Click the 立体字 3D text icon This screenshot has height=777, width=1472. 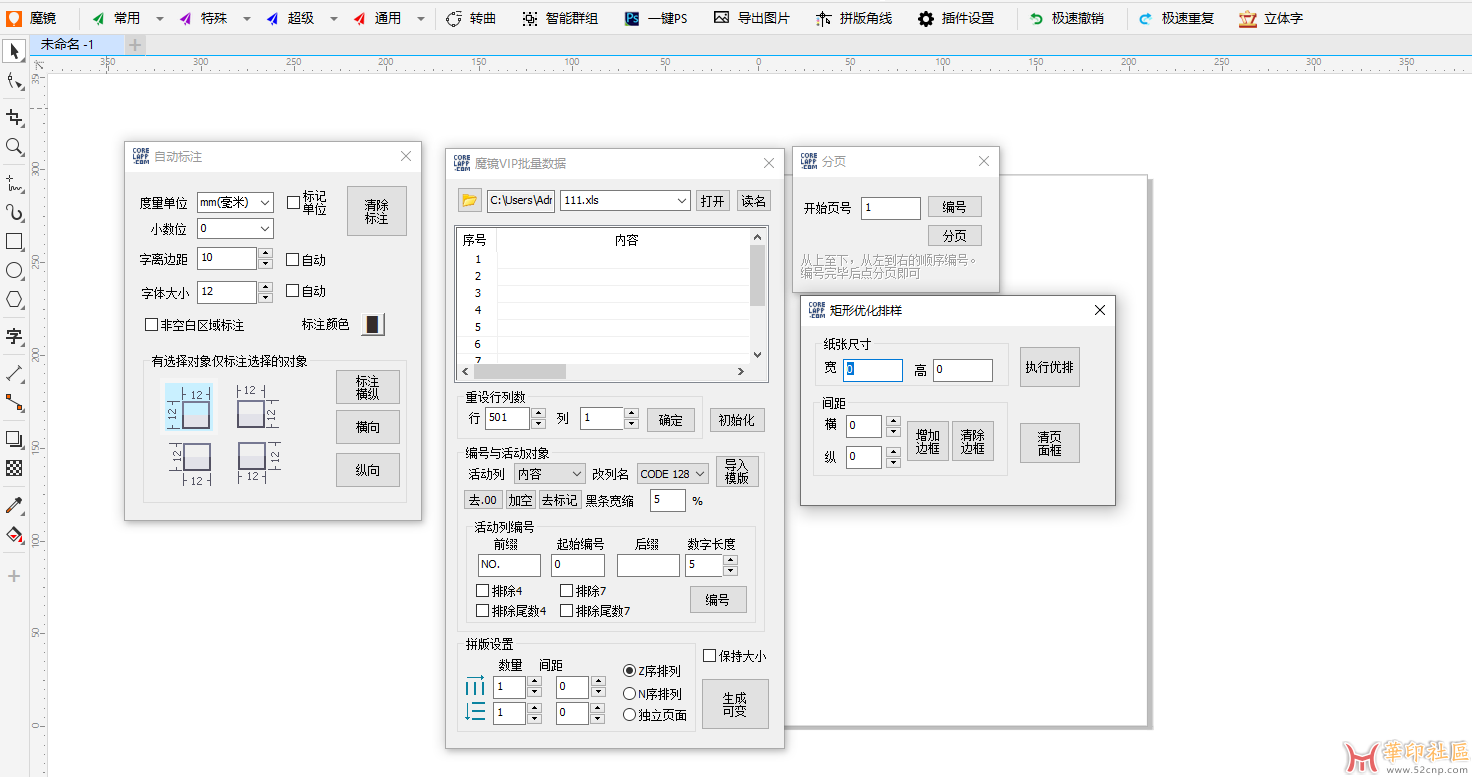click(1247, 18)
